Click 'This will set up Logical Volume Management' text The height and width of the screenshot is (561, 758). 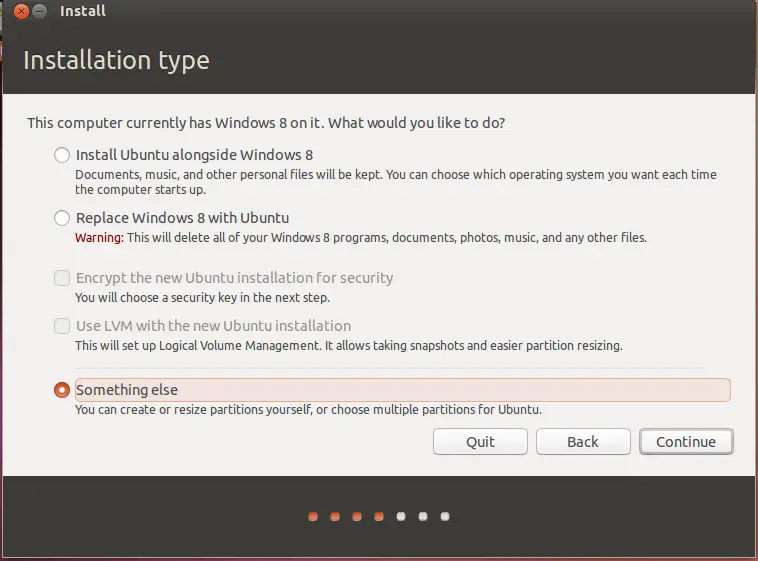coord(349,346)
